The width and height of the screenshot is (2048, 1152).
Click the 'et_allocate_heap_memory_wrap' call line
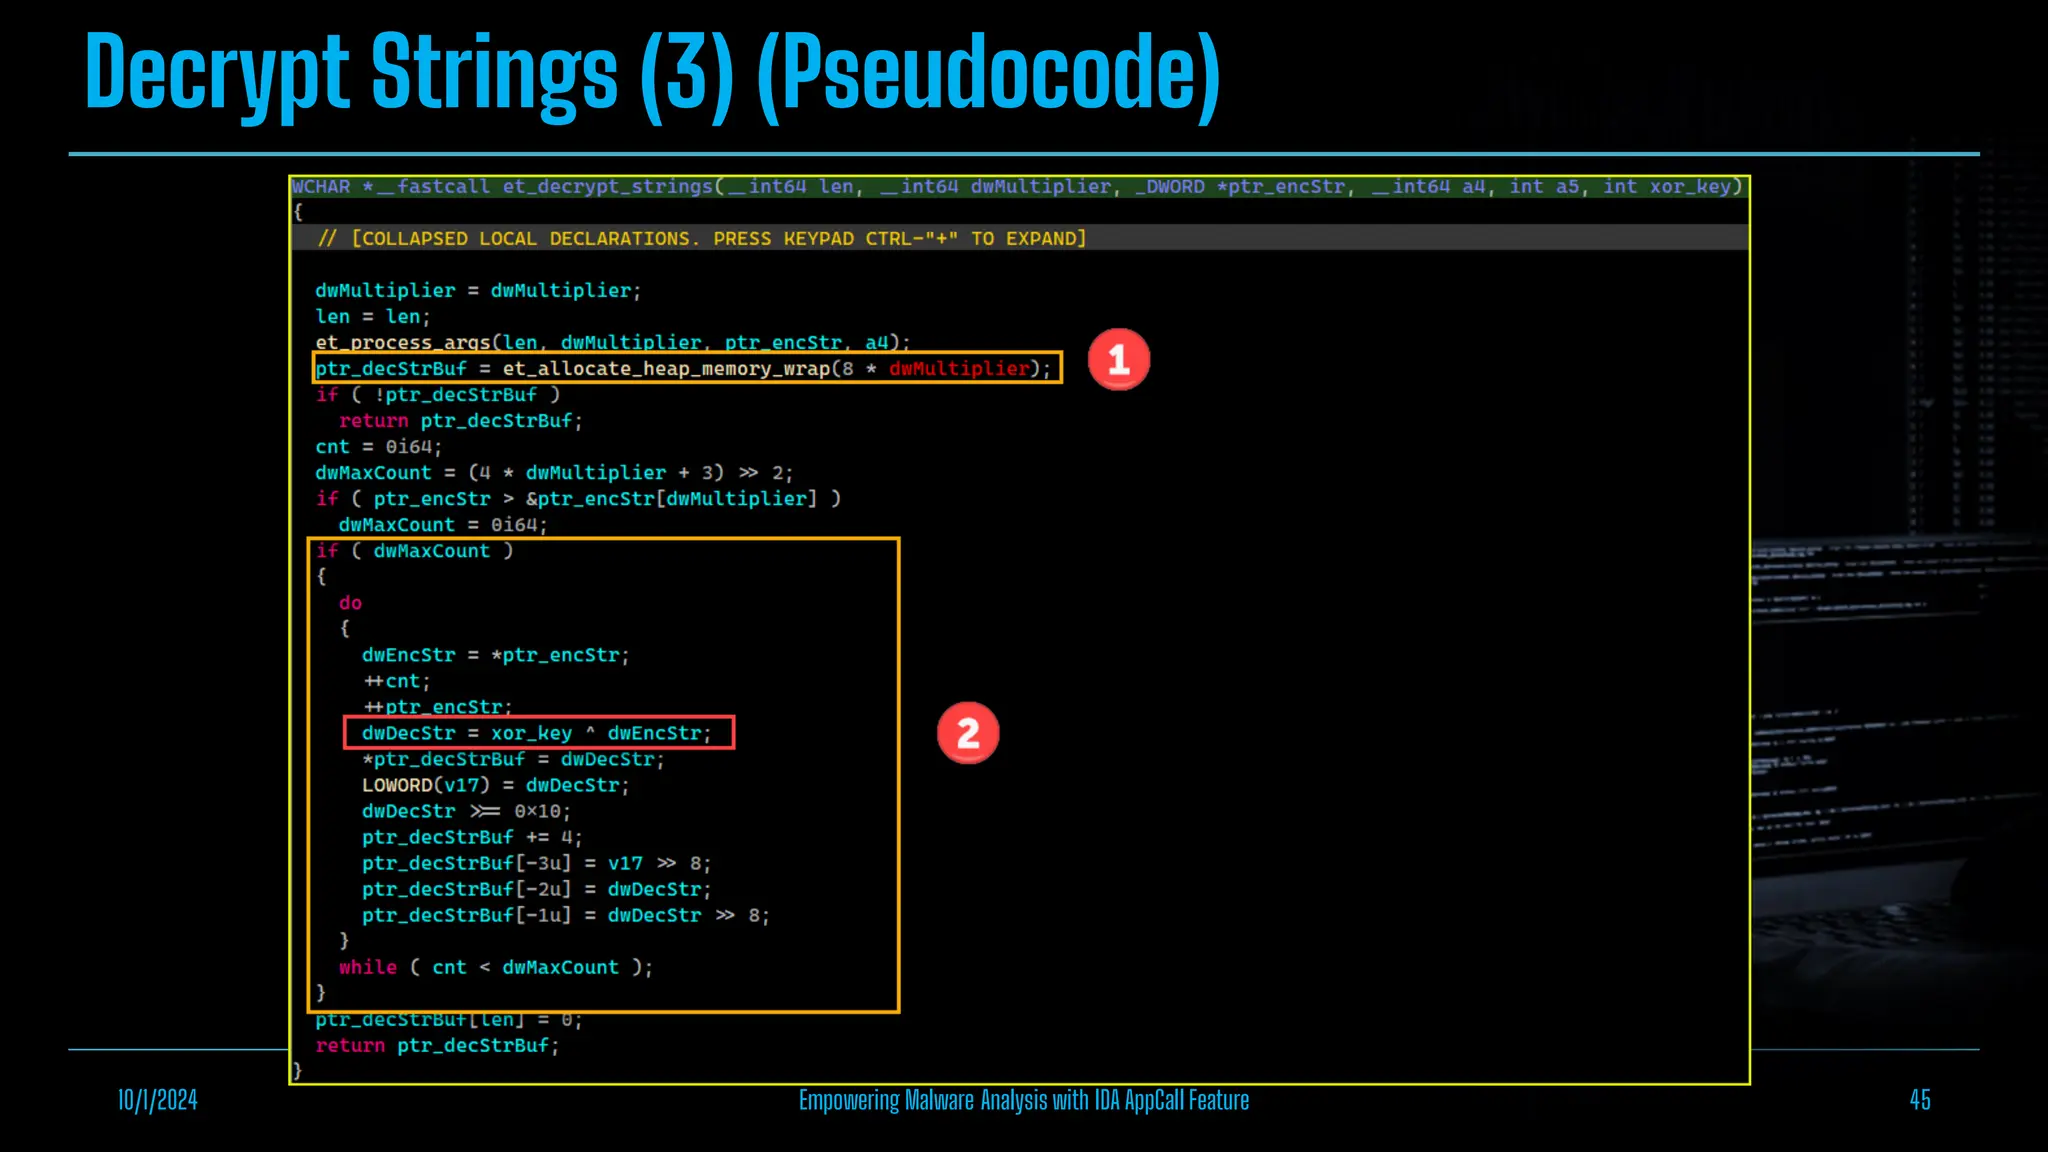(684, 369)
